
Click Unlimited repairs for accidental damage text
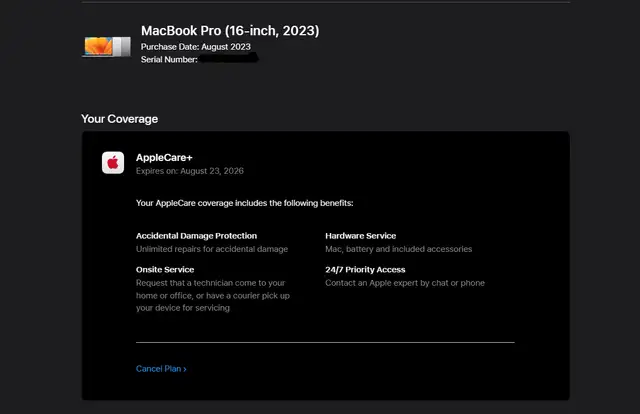click(x=212, y=249)
